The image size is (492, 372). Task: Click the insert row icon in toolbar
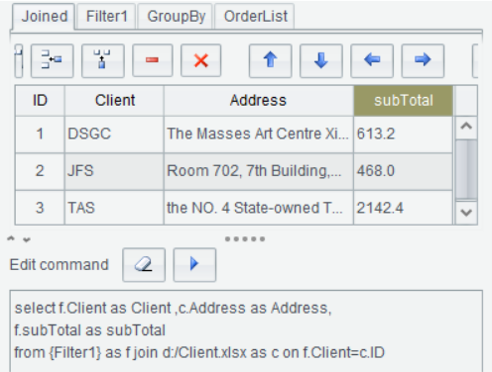point(52,61)
